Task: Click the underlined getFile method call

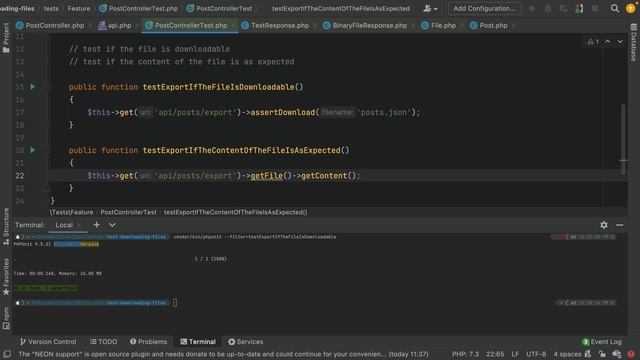Action: pos(266,176)
